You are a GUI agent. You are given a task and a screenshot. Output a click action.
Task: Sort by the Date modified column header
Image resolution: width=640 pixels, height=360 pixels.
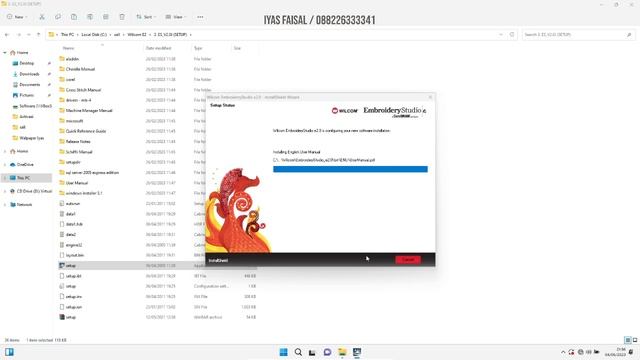(158, 48)
